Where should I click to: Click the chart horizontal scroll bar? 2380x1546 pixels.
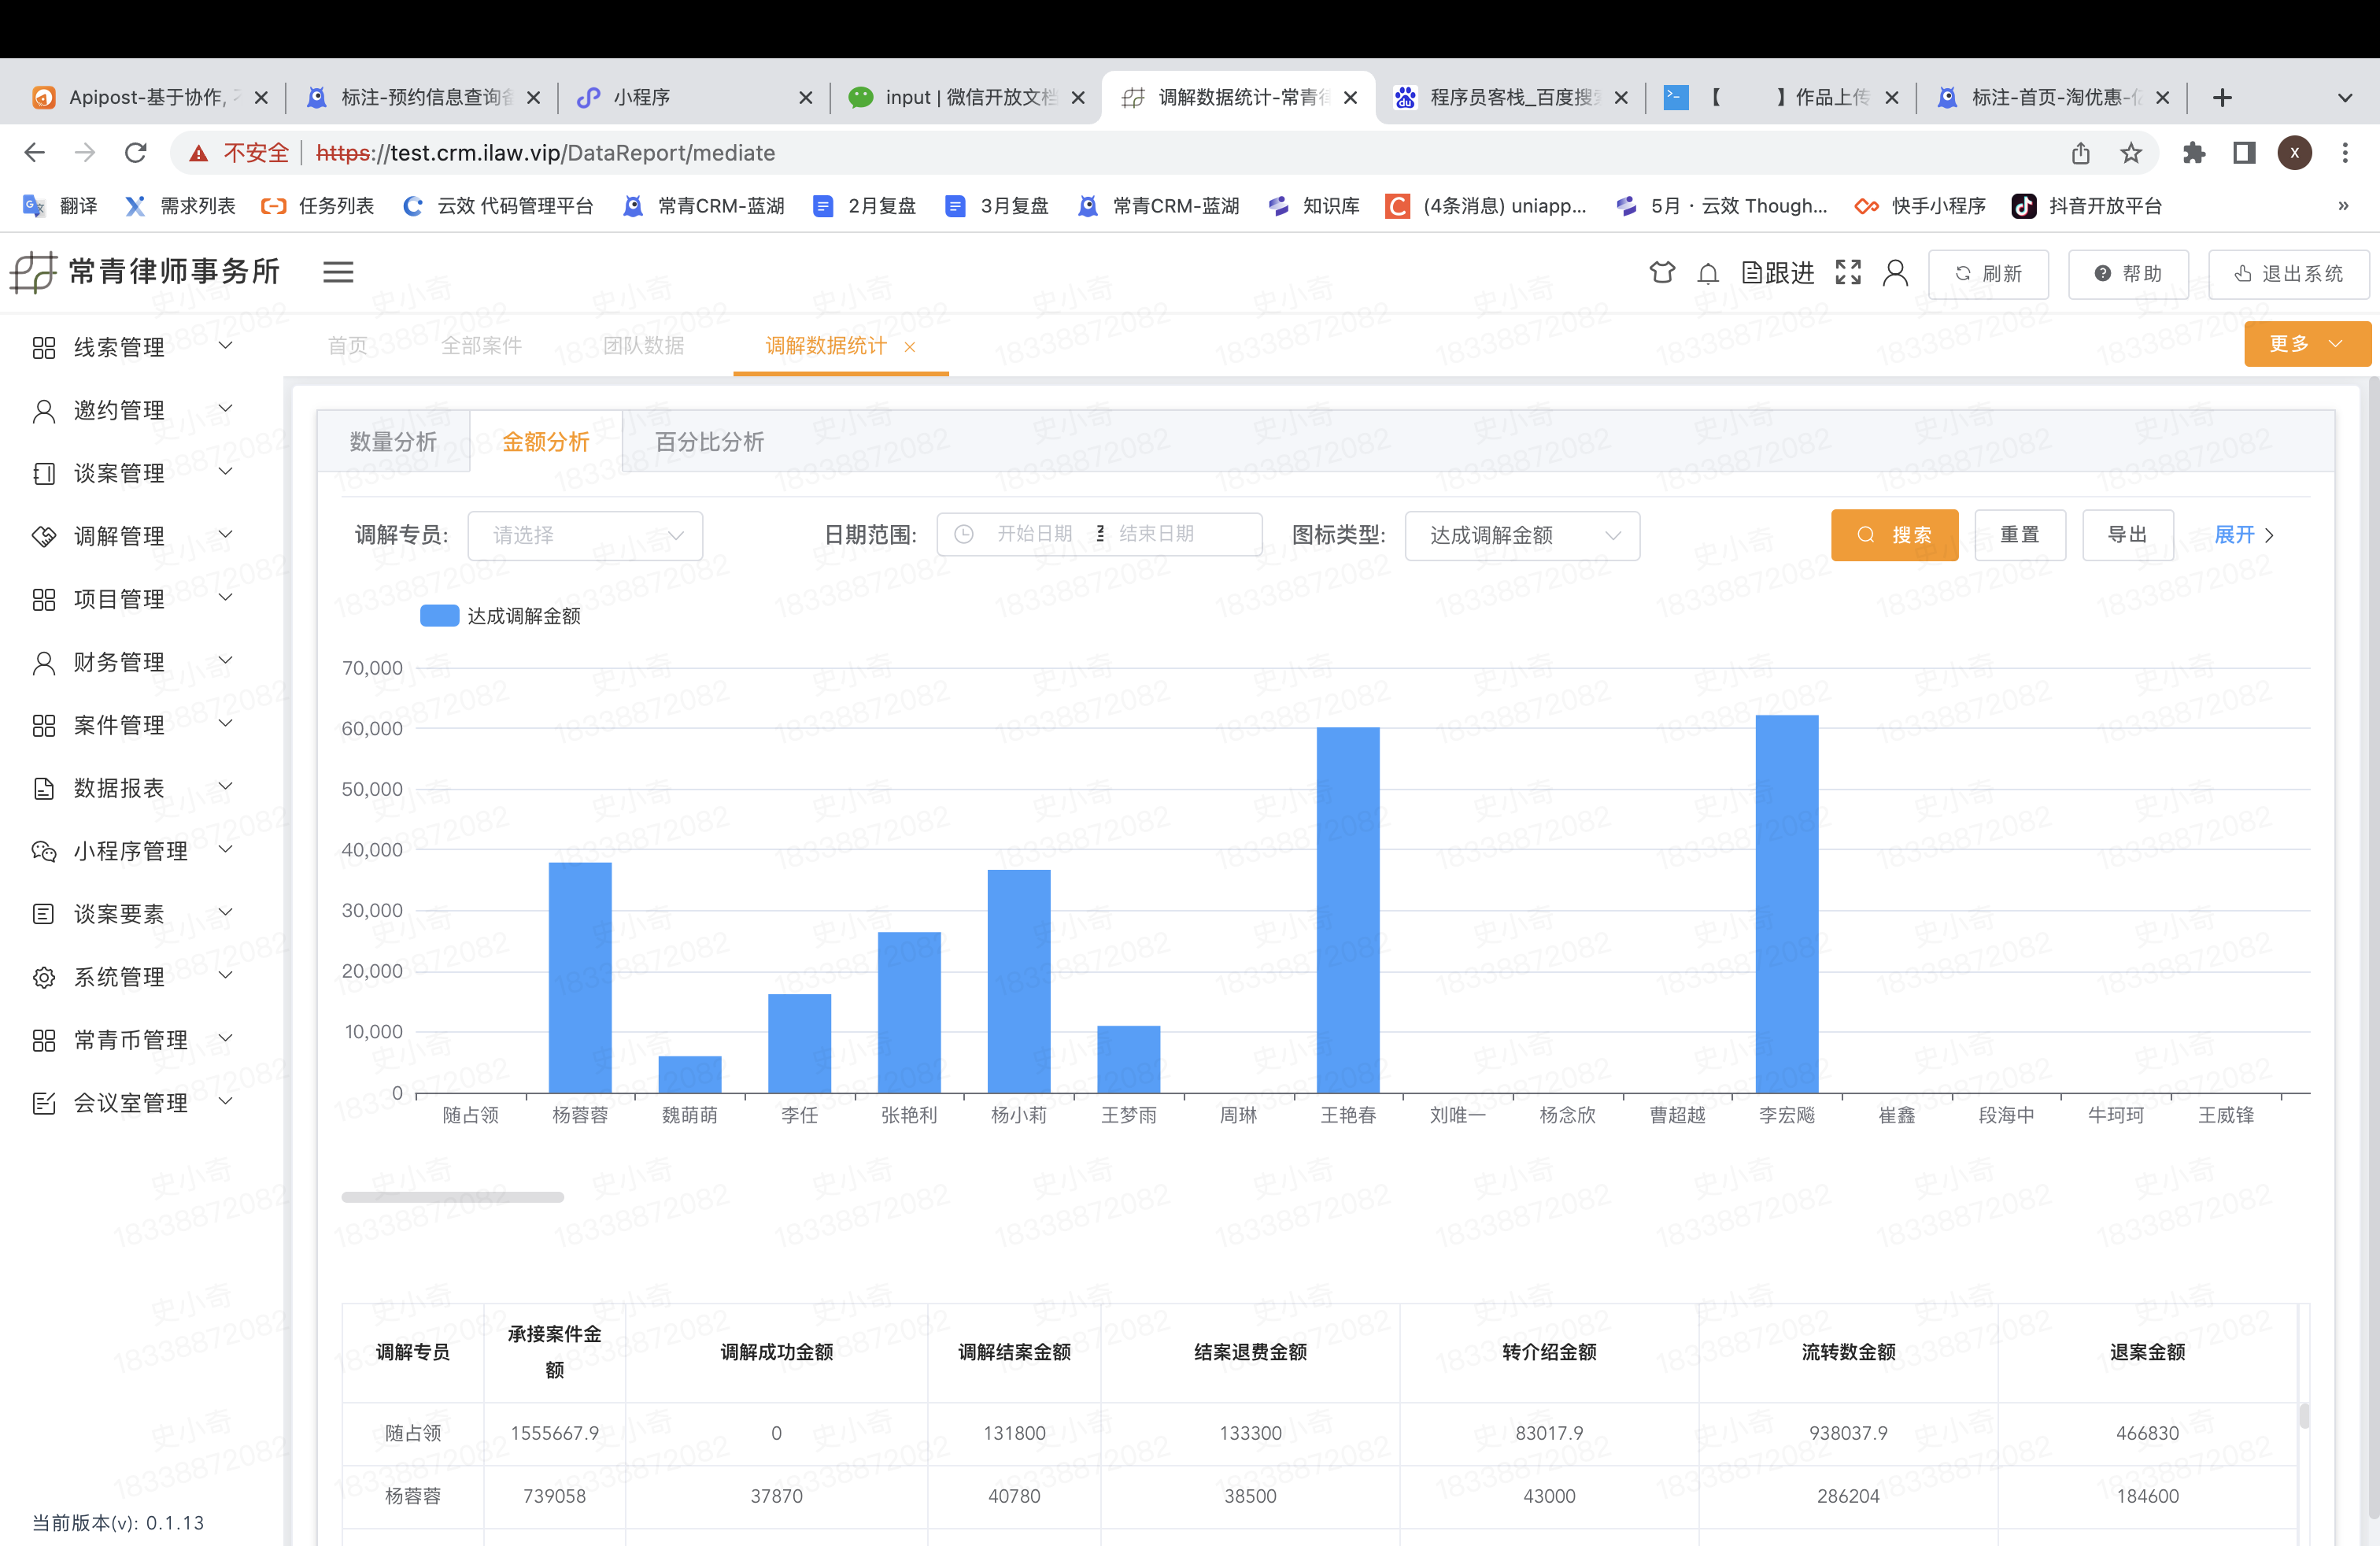[x=452, y=1197]
